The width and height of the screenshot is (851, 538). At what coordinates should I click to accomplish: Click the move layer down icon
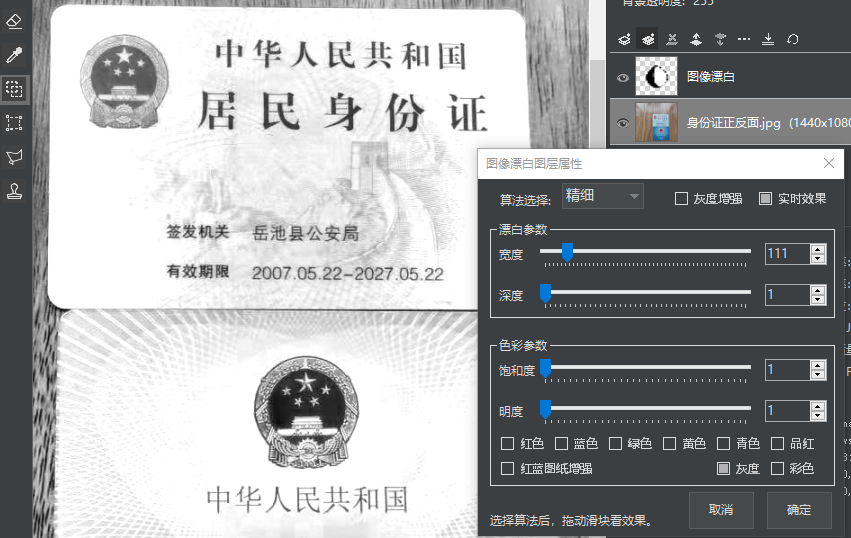(x=720, y=39)
